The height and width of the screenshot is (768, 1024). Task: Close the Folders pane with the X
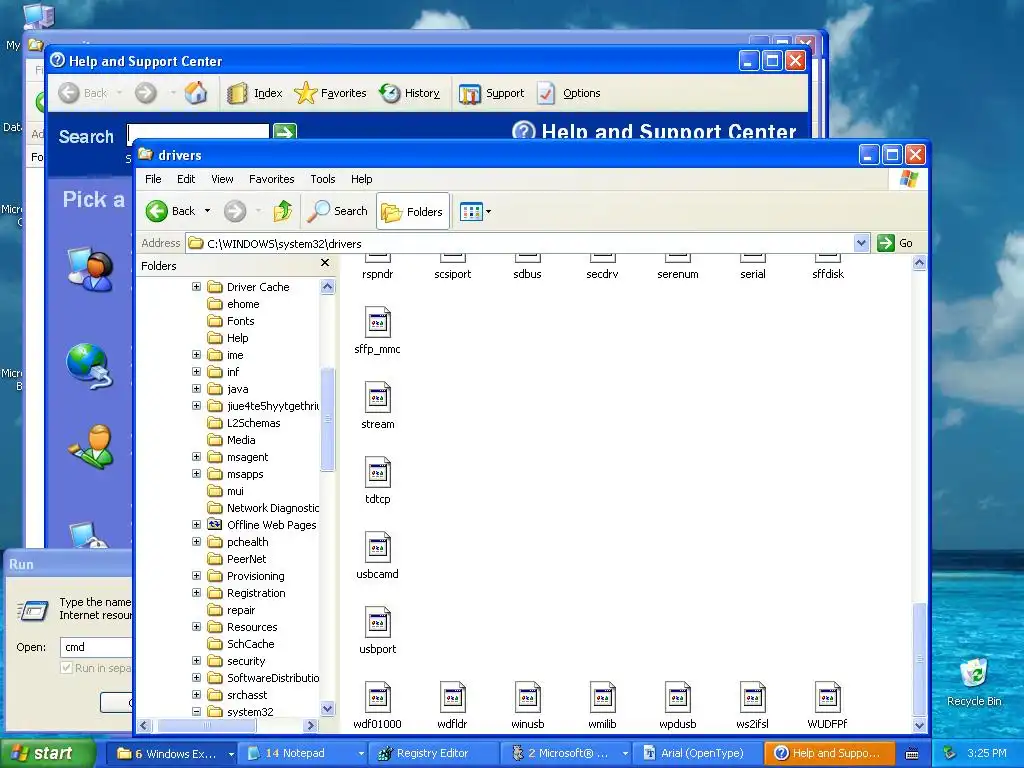325,263
